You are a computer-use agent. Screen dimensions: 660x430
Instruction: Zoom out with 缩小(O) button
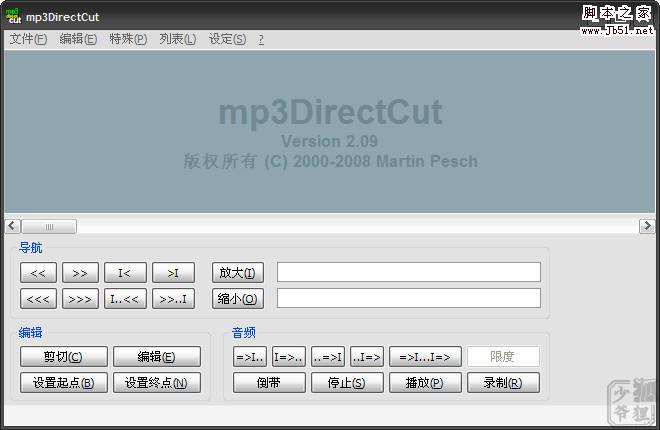238,299
